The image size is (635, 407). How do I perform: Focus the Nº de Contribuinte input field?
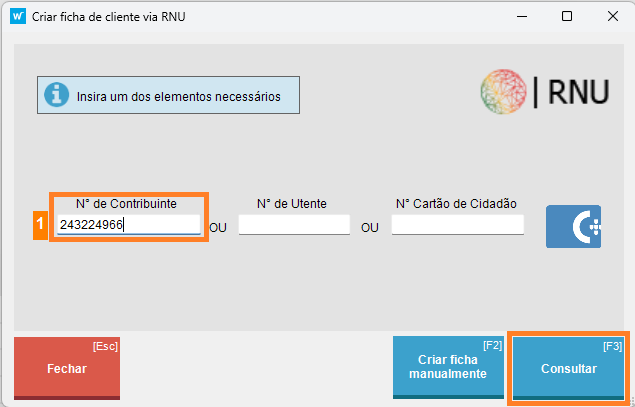[x=128, y=225]
